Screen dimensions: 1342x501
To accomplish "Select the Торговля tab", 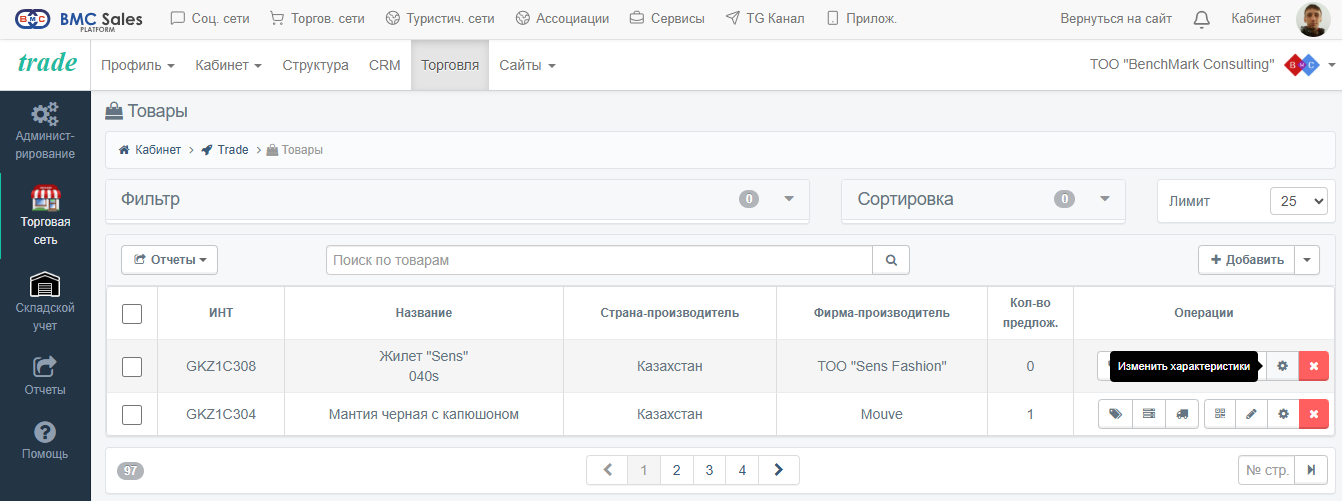I will tap(450, 65).
